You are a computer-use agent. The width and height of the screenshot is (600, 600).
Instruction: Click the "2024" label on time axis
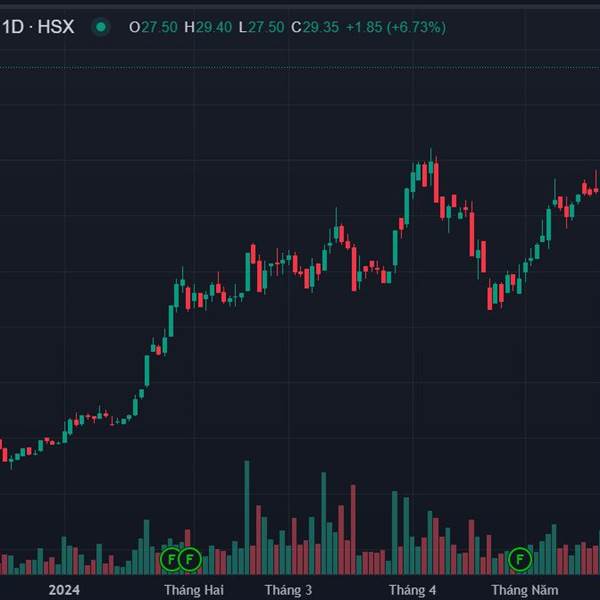click(x=64, y=590)
